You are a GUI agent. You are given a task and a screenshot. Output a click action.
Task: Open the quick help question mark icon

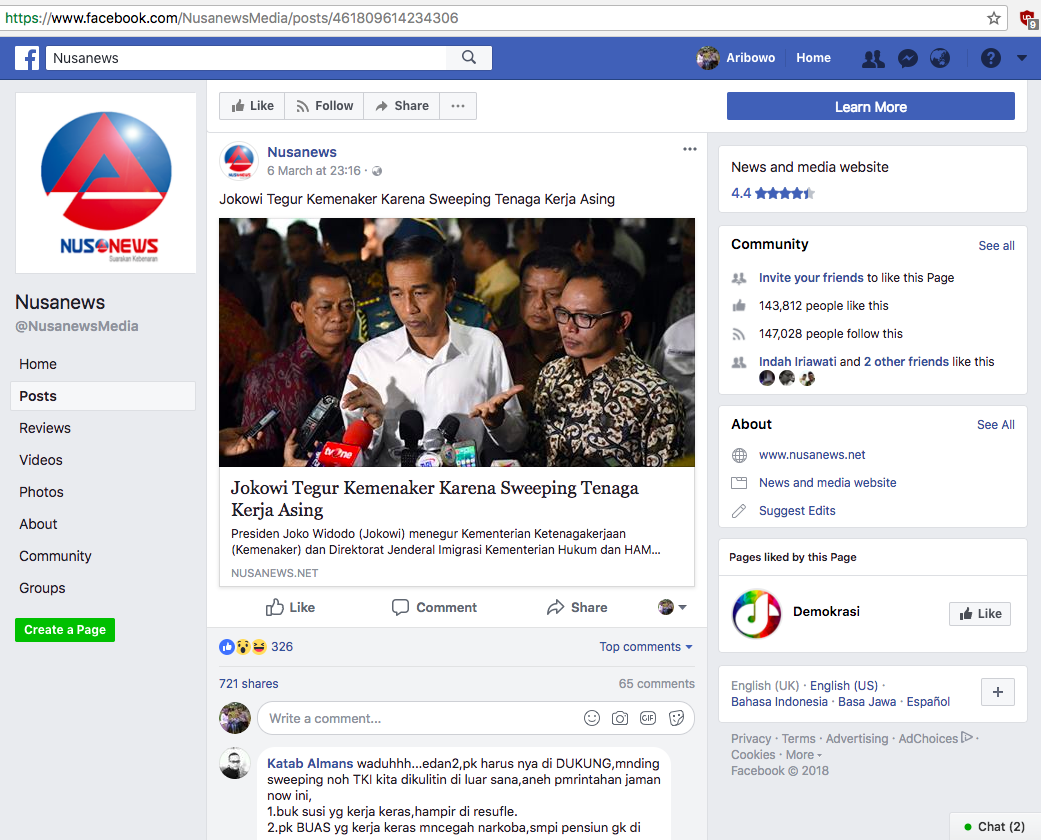click(x=991, y=58)
